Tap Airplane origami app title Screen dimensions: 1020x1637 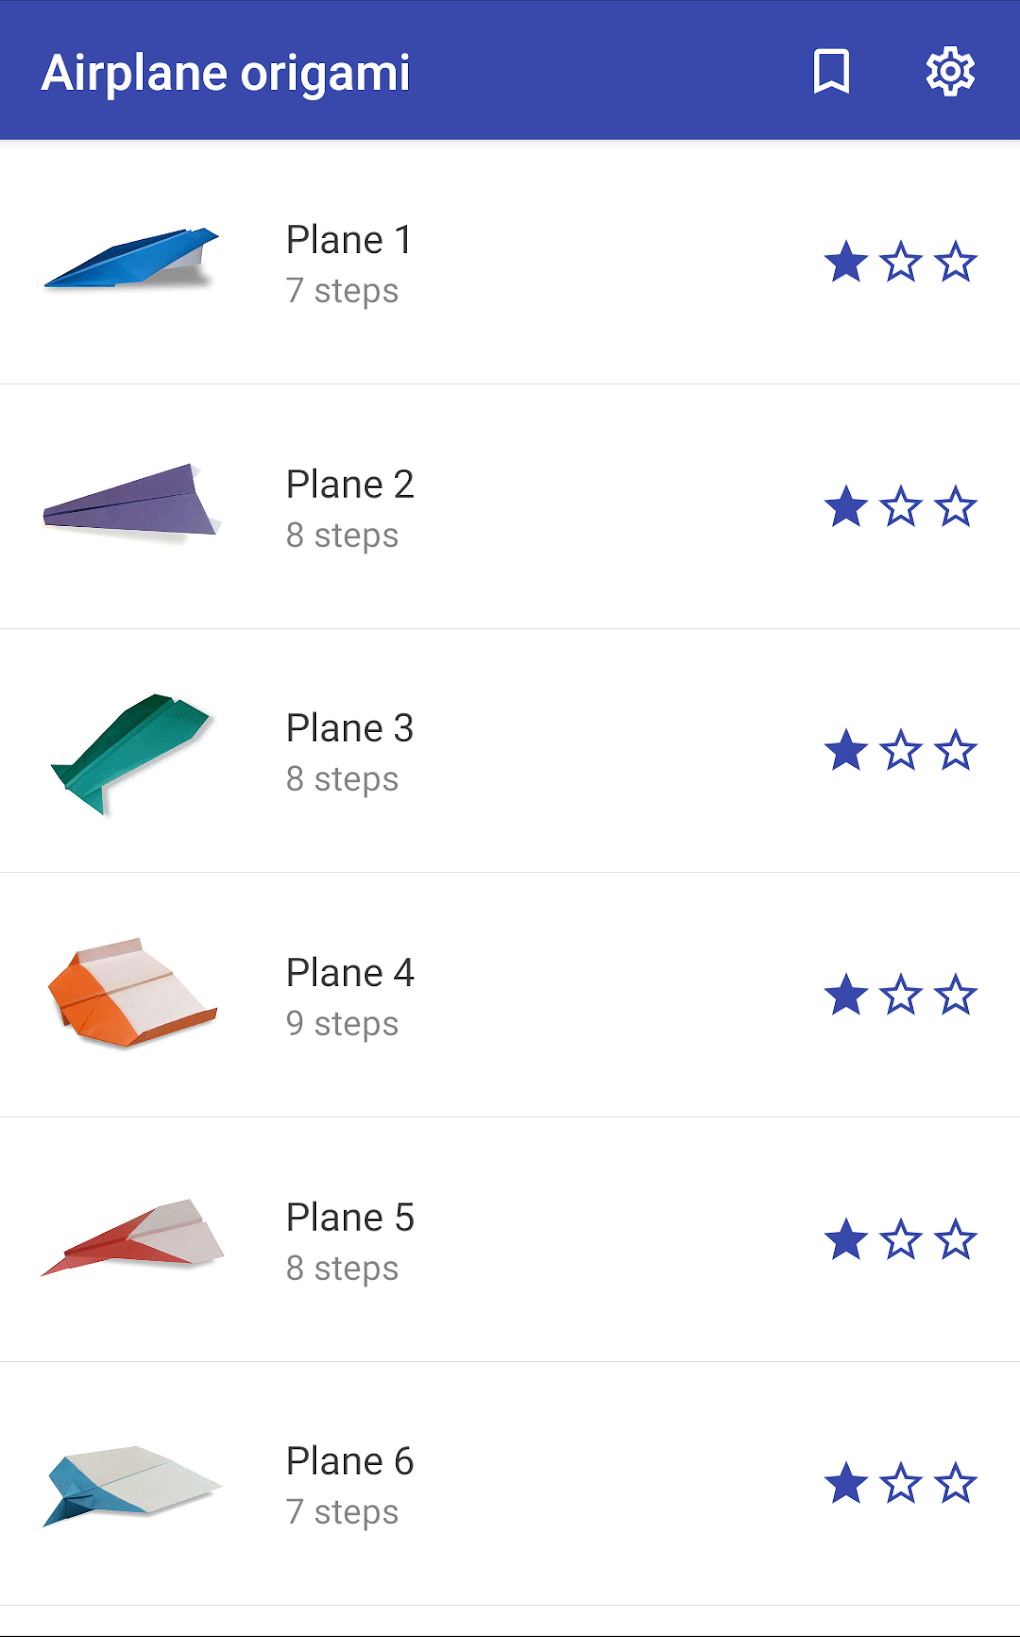pyautogui.click(x=226, y=73)
